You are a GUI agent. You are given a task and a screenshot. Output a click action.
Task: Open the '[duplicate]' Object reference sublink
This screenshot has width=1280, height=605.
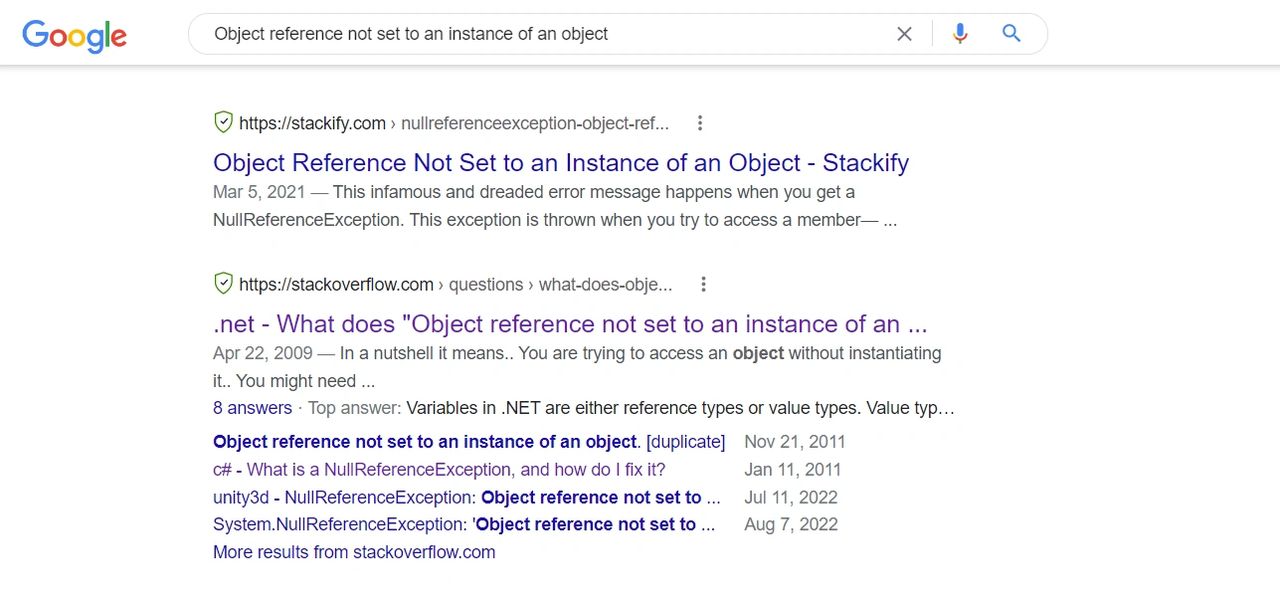pyautogui.click(x=469, y=442)
